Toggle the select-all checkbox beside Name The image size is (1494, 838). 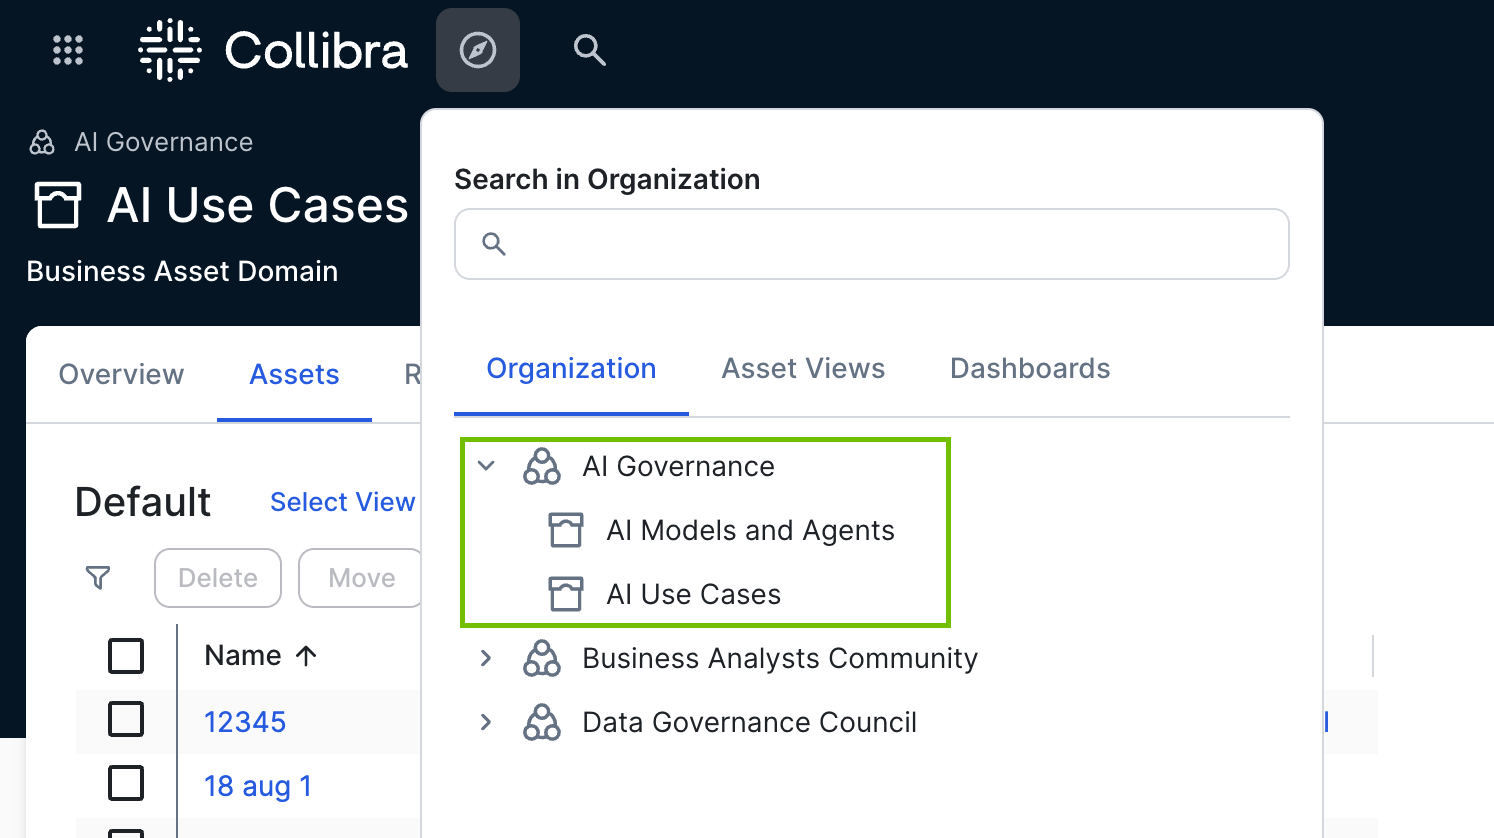(x=126, y=656)
